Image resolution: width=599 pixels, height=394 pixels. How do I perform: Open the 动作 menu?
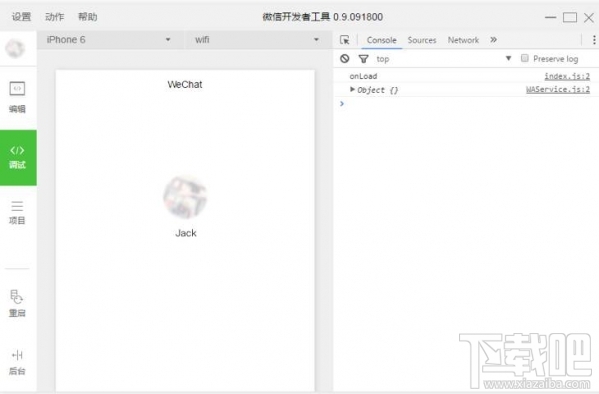coord(54,17)
